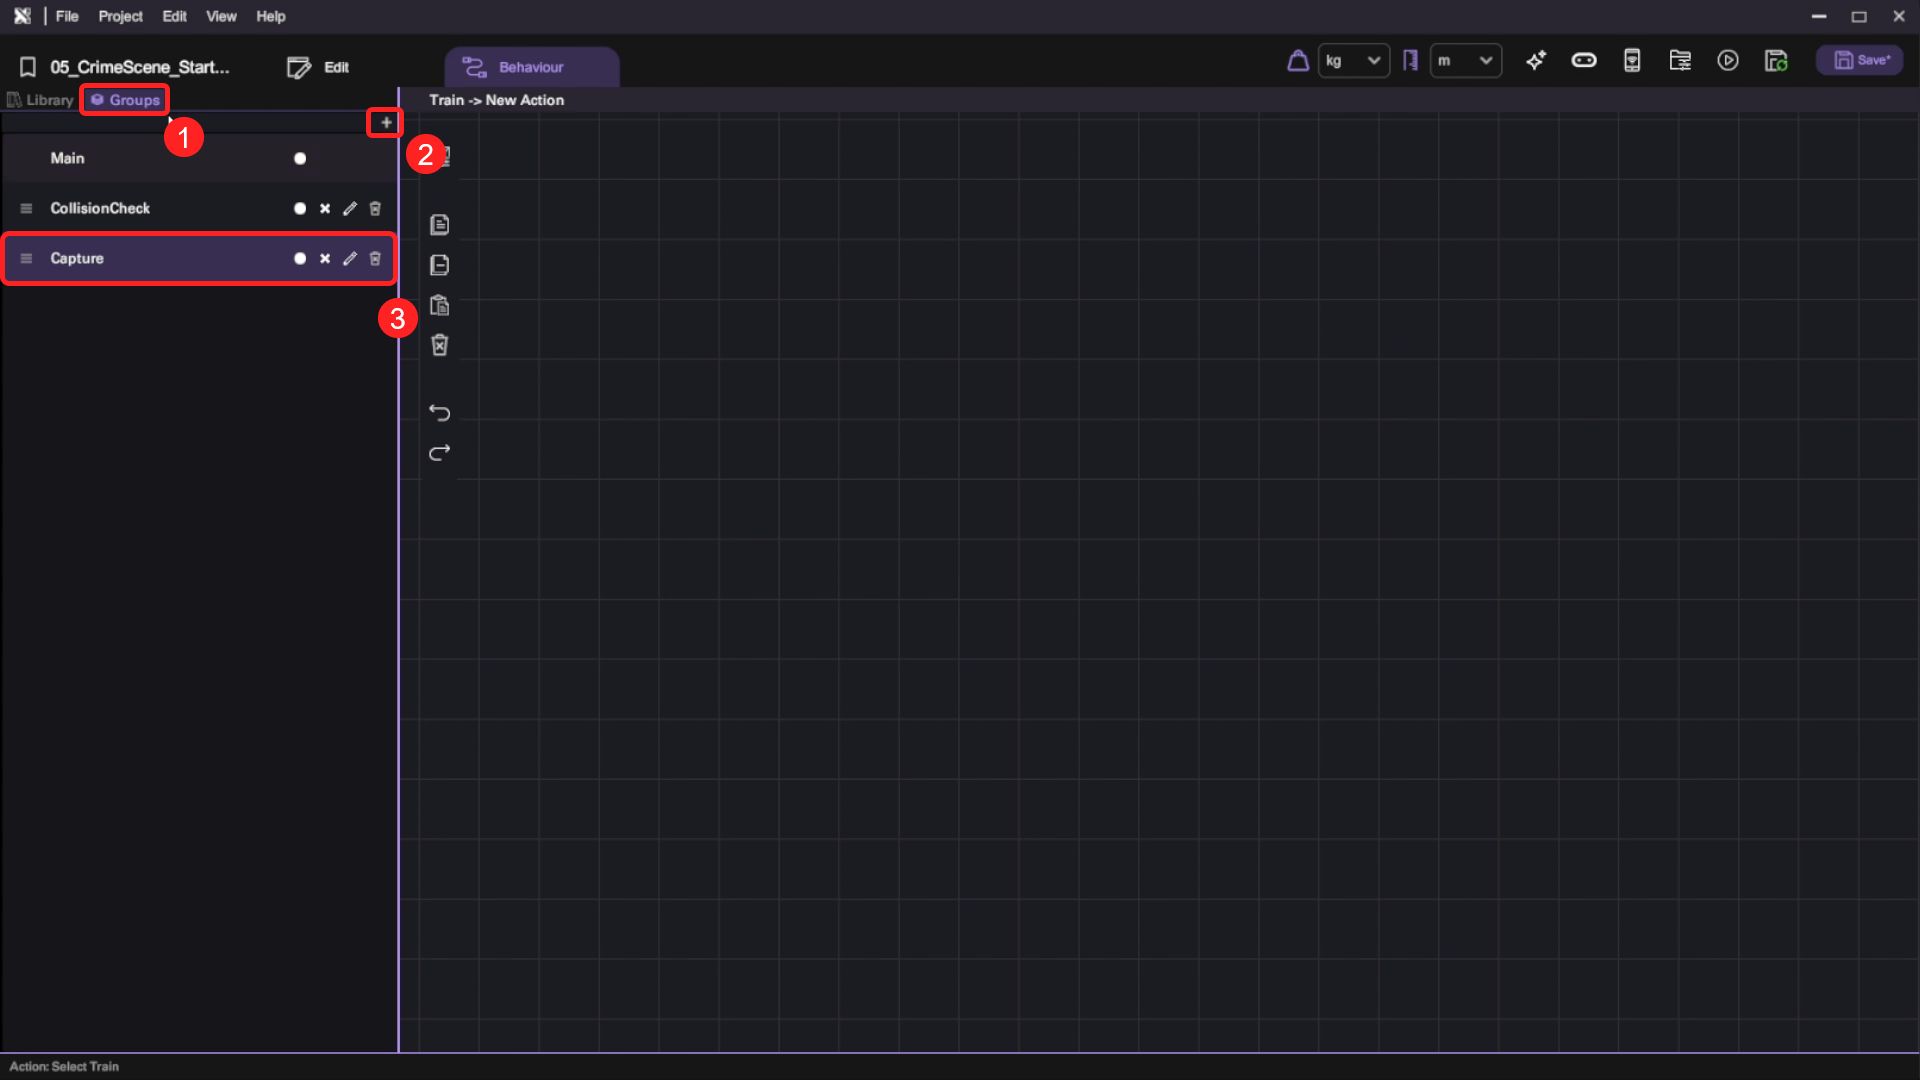Open the project folder settings icon
The width and height of the screenshot is (1920, 1080).
(1680, 61)
